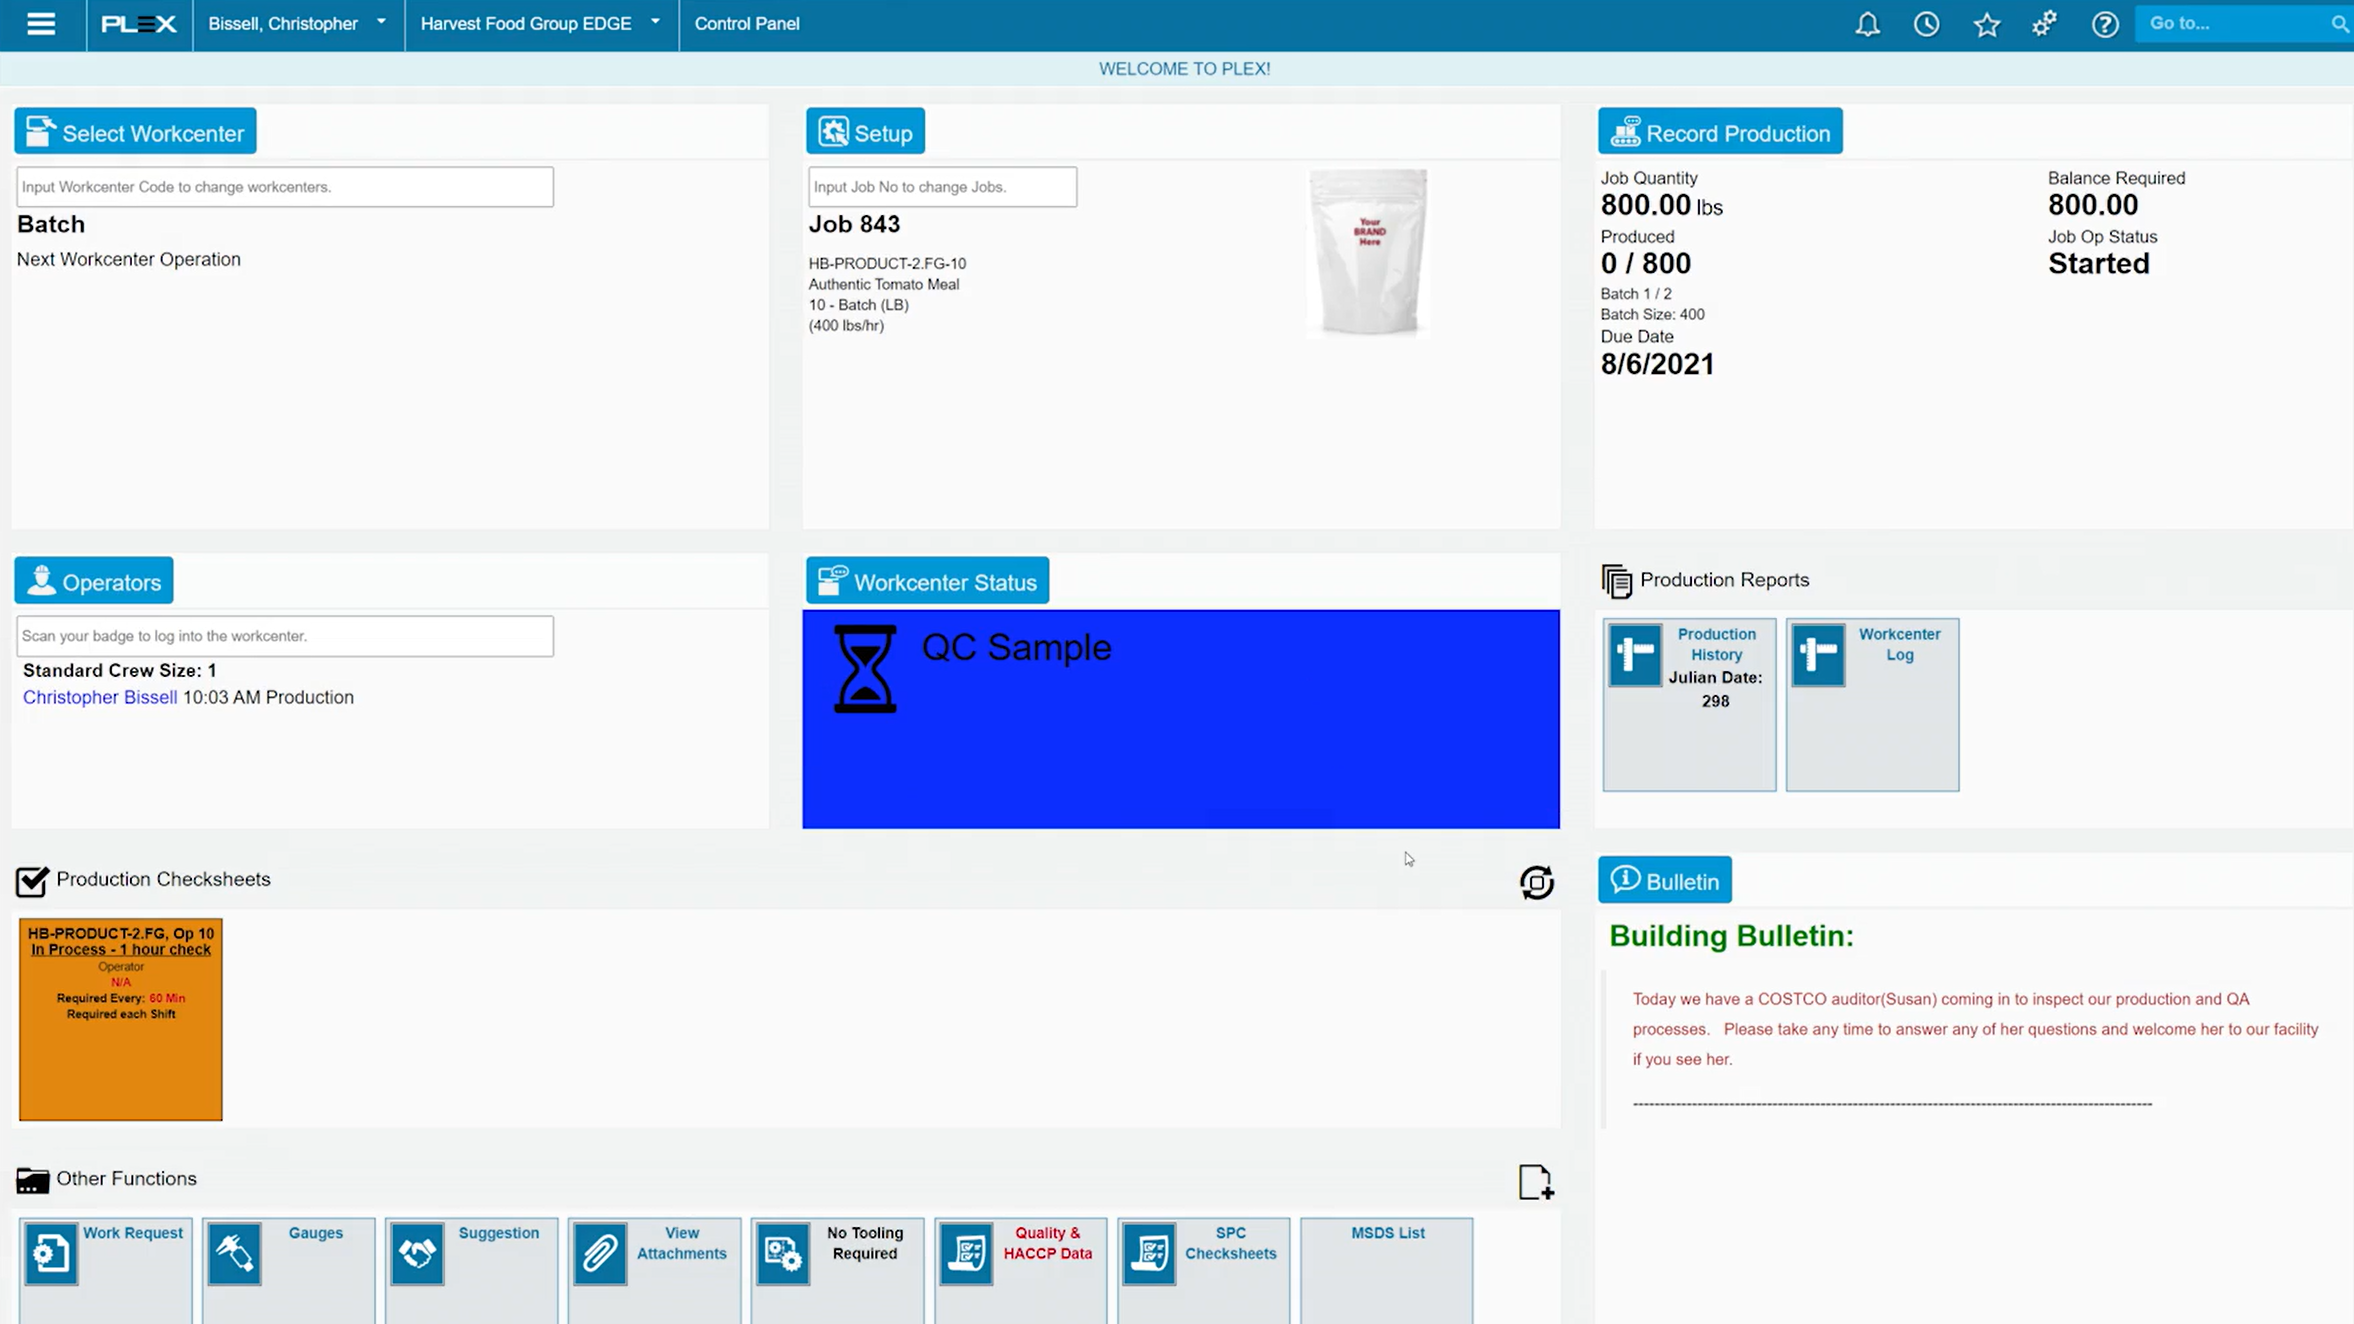The image size is (2354, 1324).
Task: Expand the Bissell, Christopher user dropdown
Action: point(297,24)
